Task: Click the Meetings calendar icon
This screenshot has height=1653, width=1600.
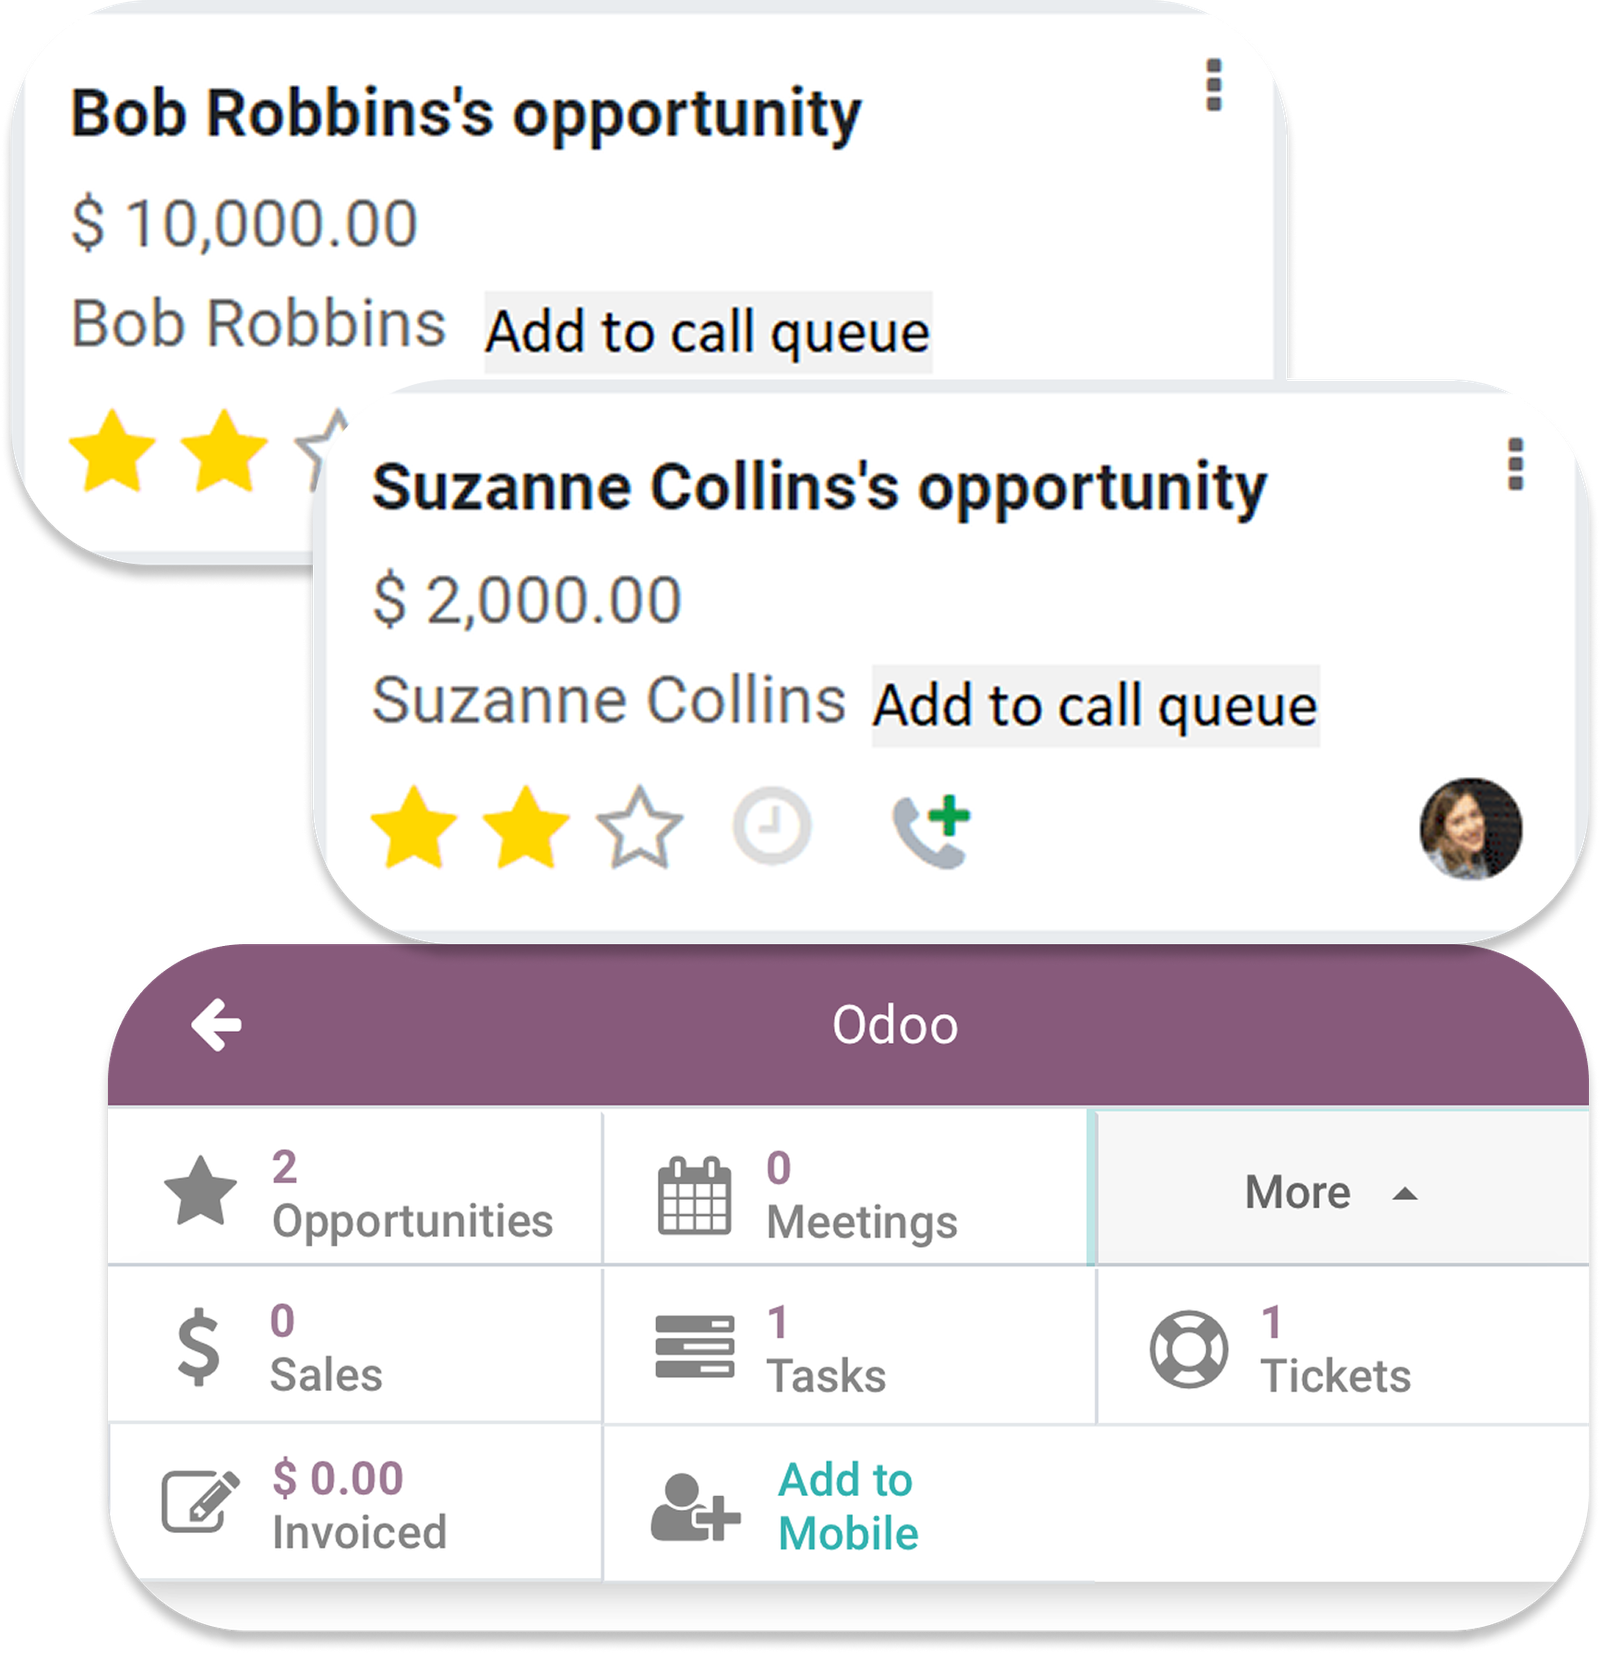Action: coord(694,1195)
